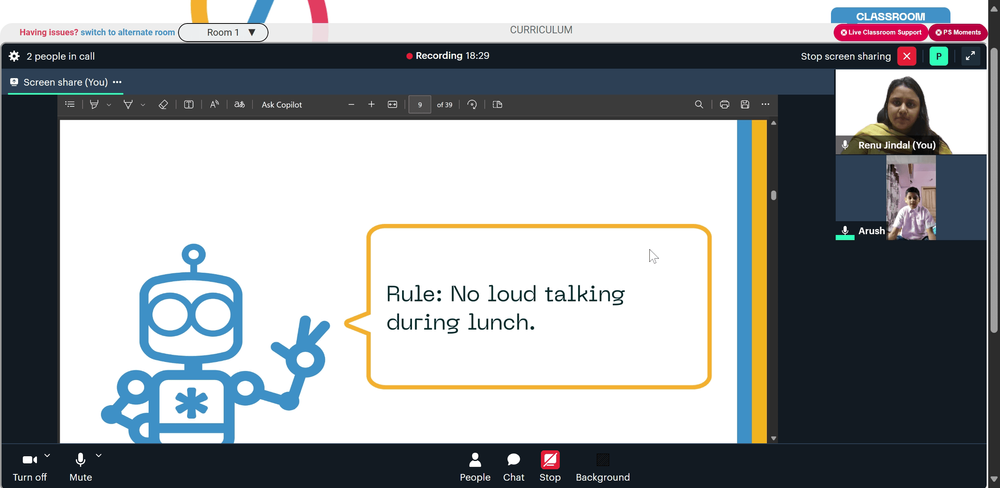1000x488 pixels.
Task: Click the print icon in PDF toolbar
Action: [x=724, y=105]
